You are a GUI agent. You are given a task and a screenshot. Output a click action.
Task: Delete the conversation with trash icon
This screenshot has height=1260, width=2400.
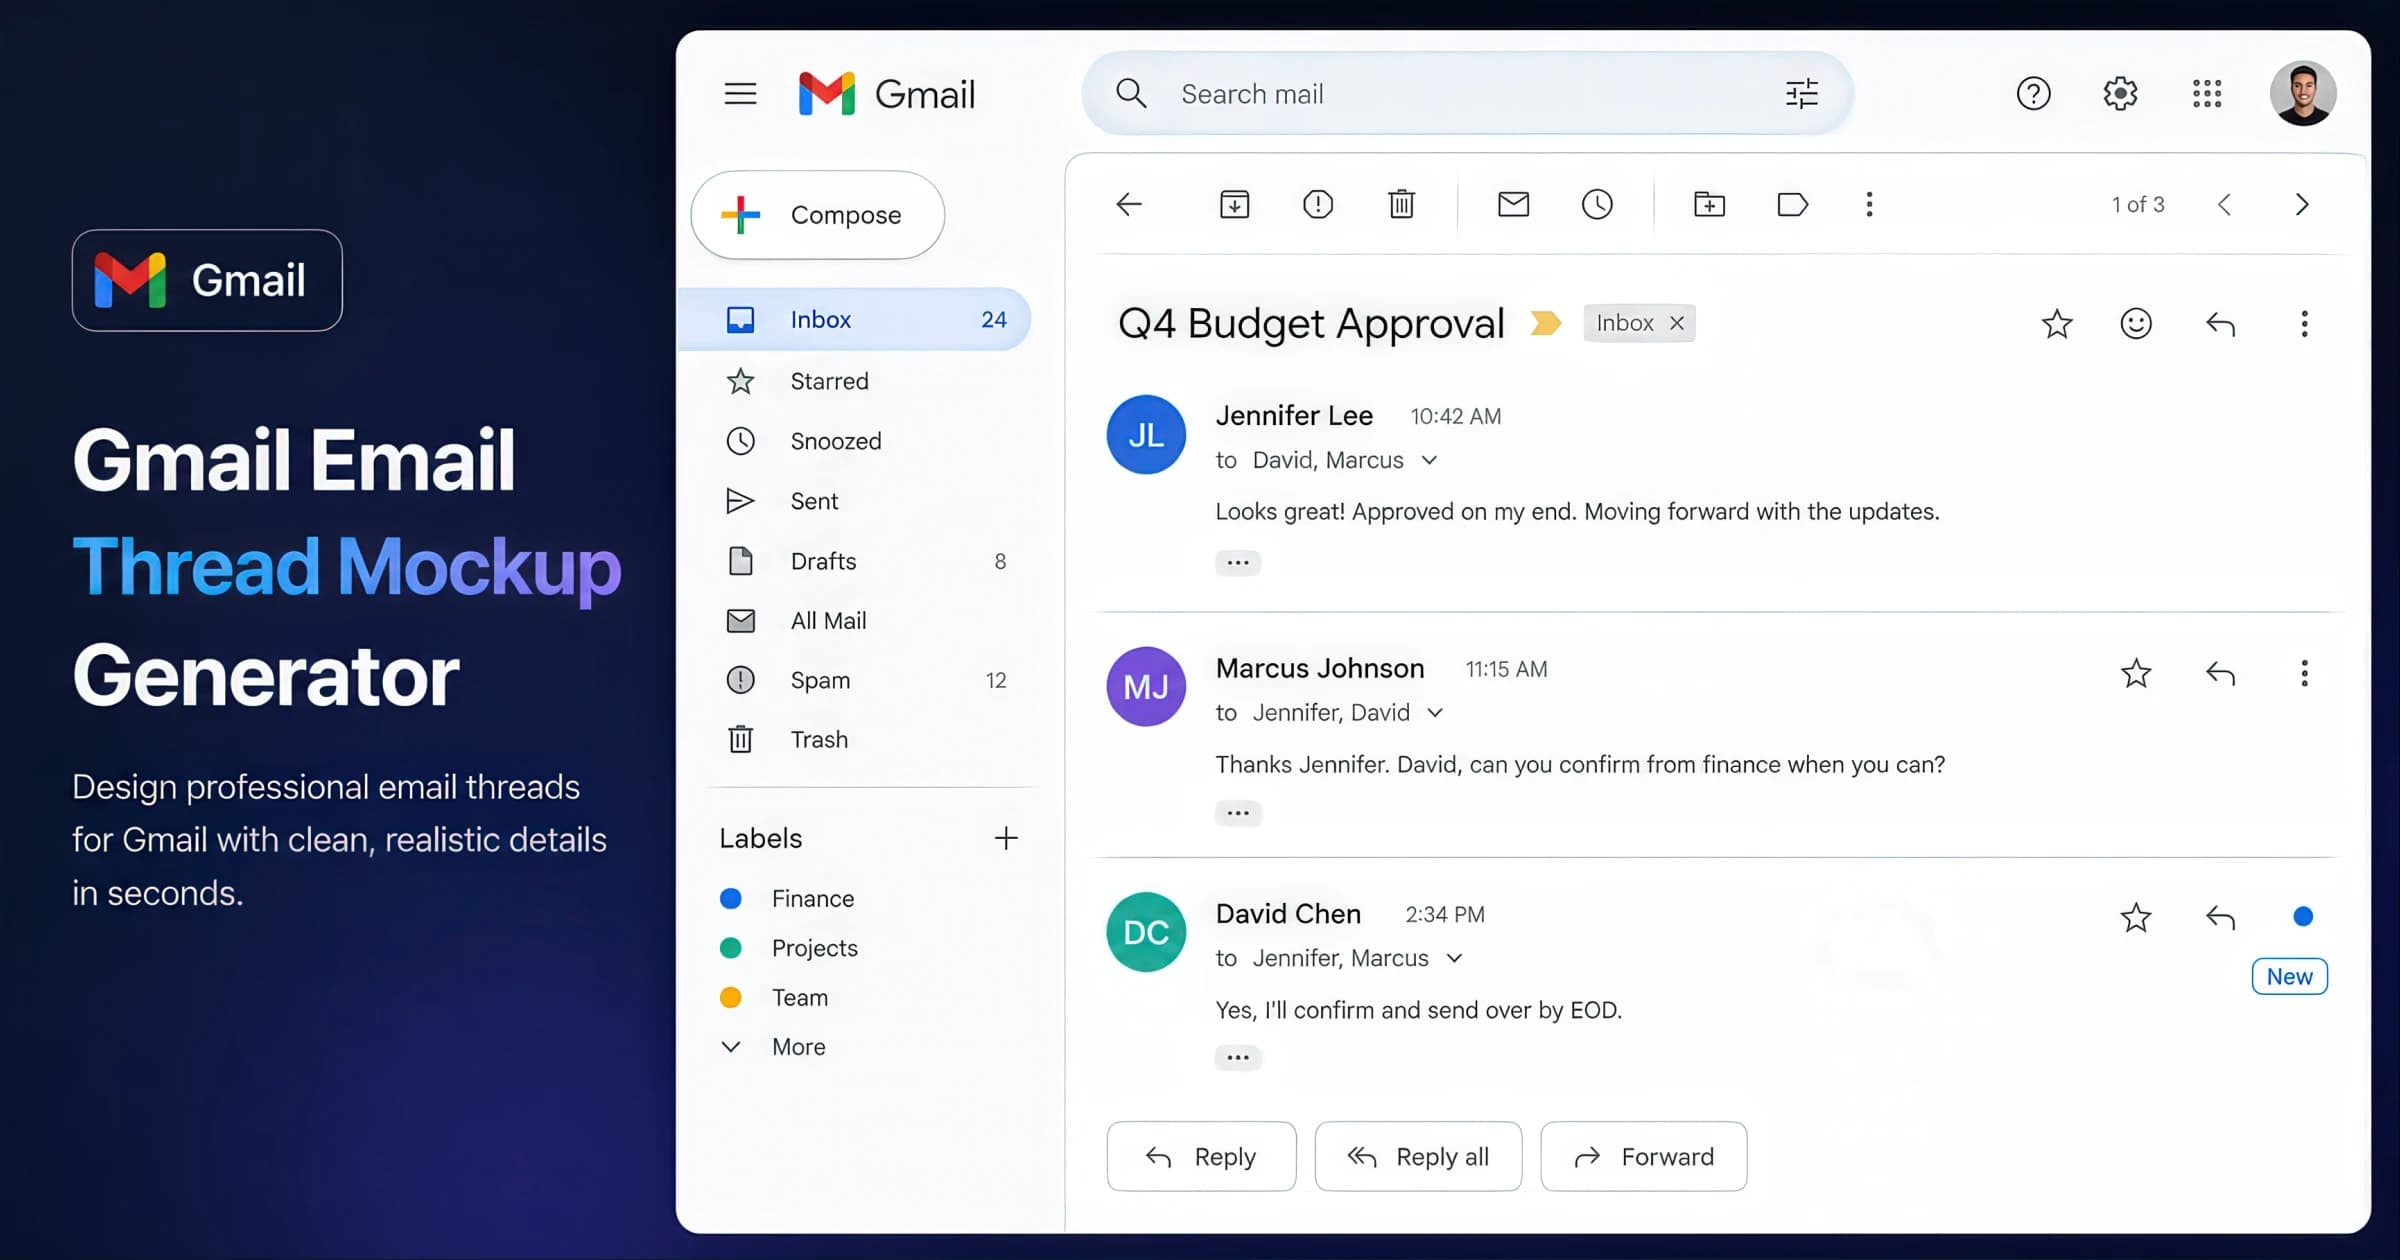coord(1401,204)
